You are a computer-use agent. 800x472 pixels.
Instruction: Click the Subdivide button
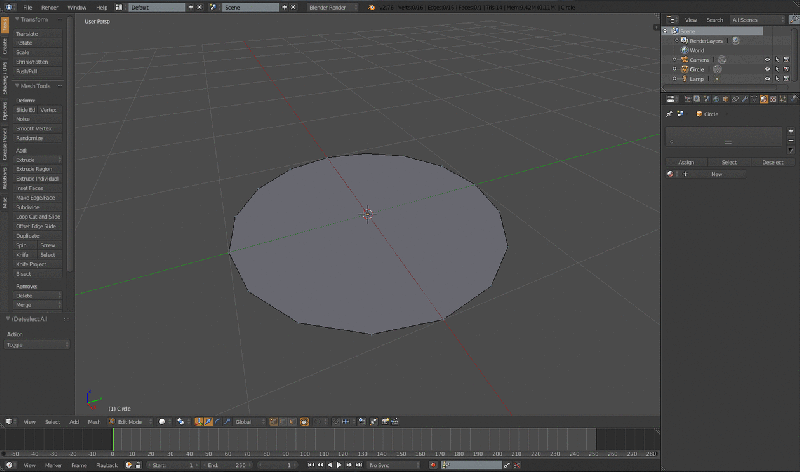[38, 207]
